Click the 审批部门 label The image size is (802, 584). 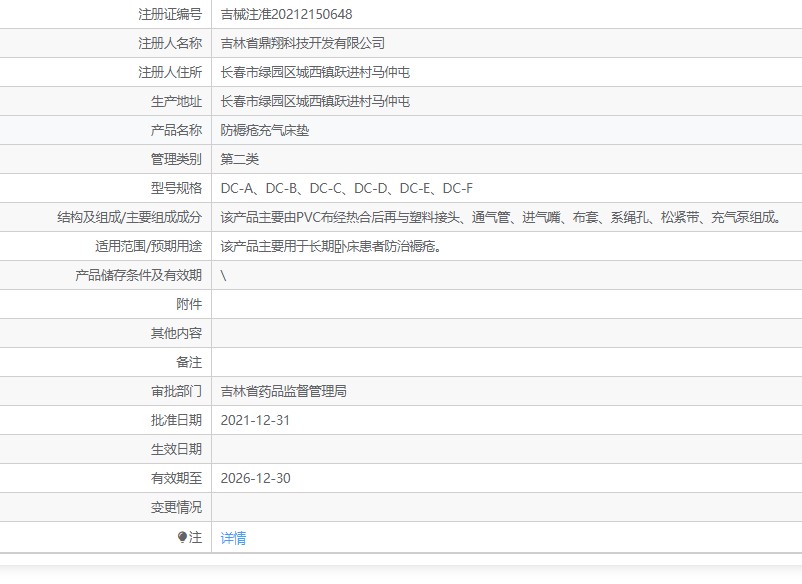[176, 391]
